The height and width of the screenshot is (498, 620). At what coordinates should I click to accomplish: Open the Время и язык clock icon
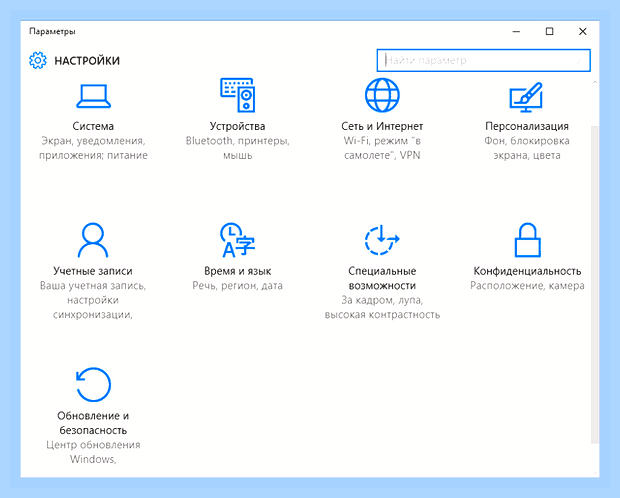pyautogui.click(x=237, y=240)
